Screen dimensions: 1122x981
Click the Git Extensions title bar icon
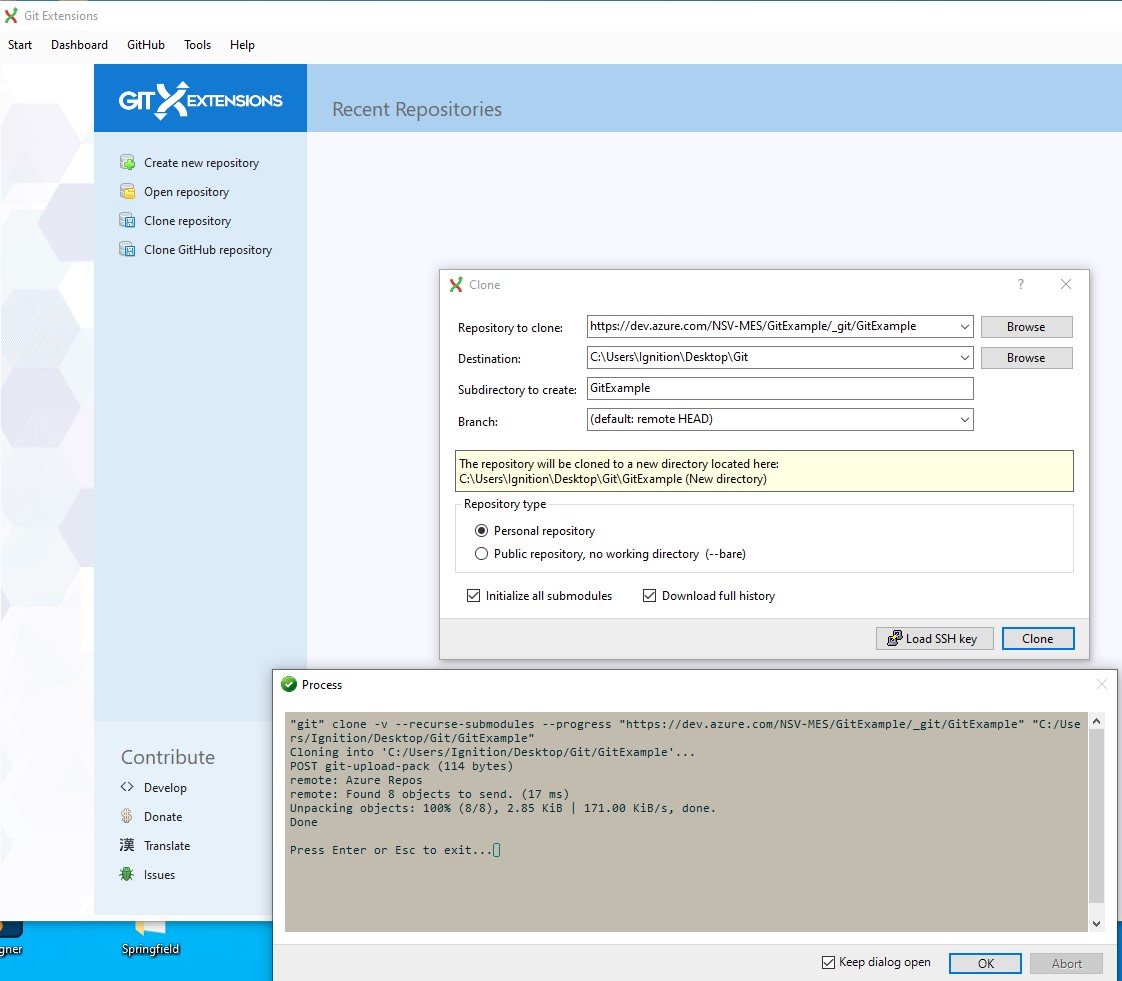pyautogui.click(x=11, y=15)
